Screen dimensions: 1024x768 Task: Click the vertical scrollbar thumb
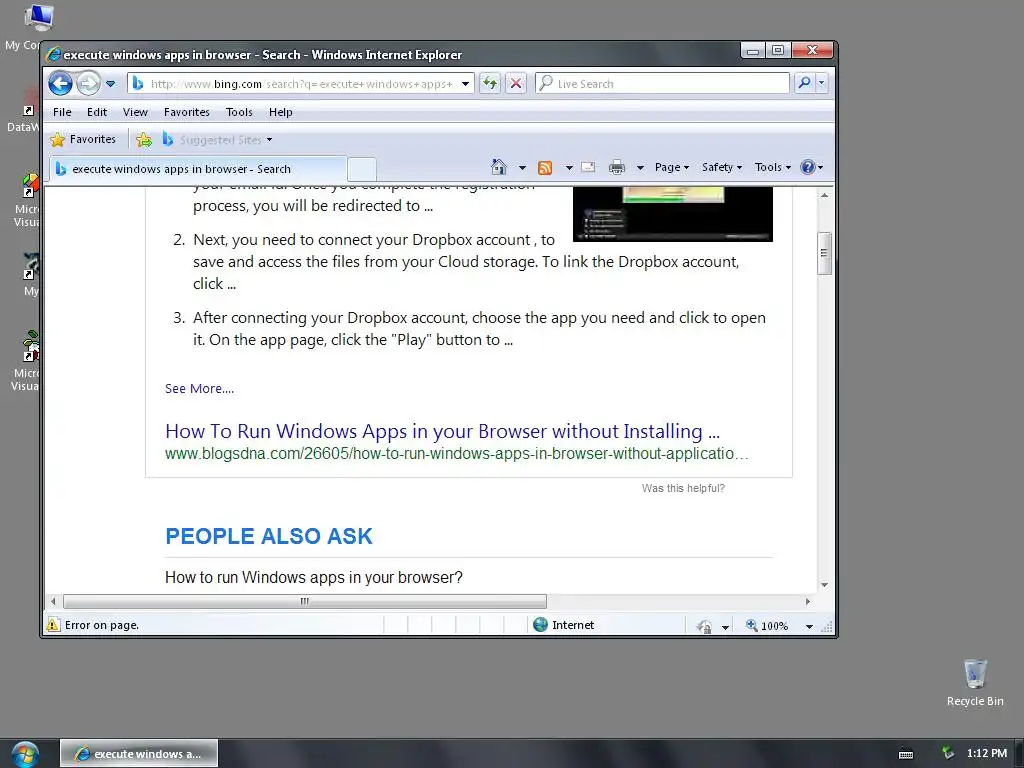(824, 253)
